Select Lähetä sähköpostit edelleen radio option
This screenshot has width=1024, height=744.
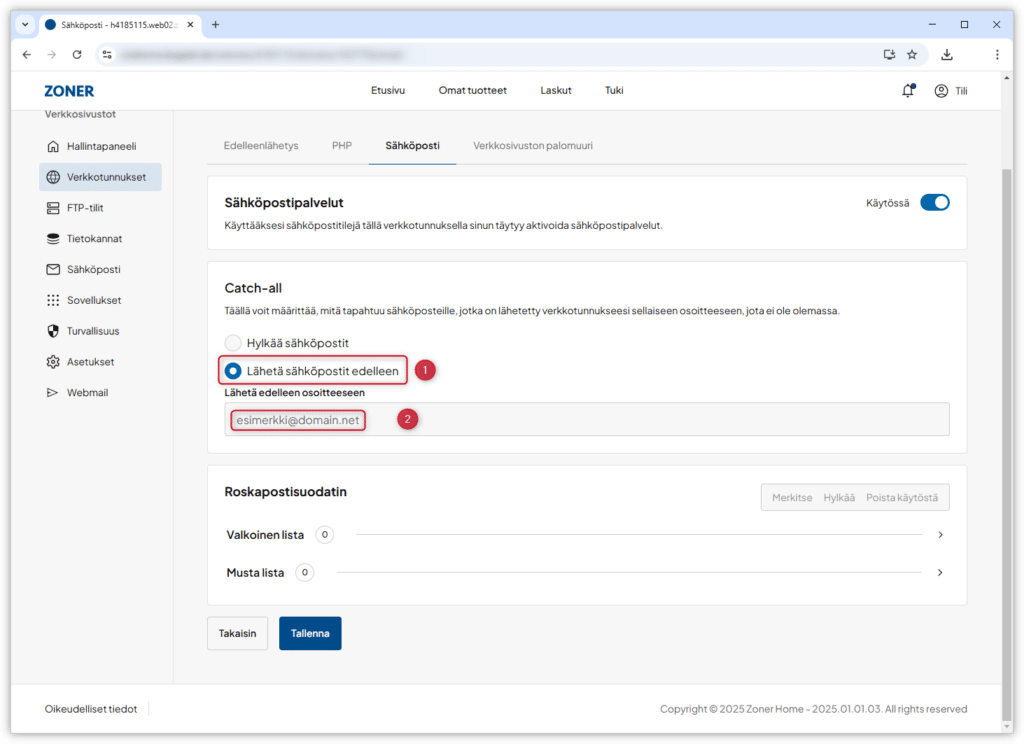233,371
